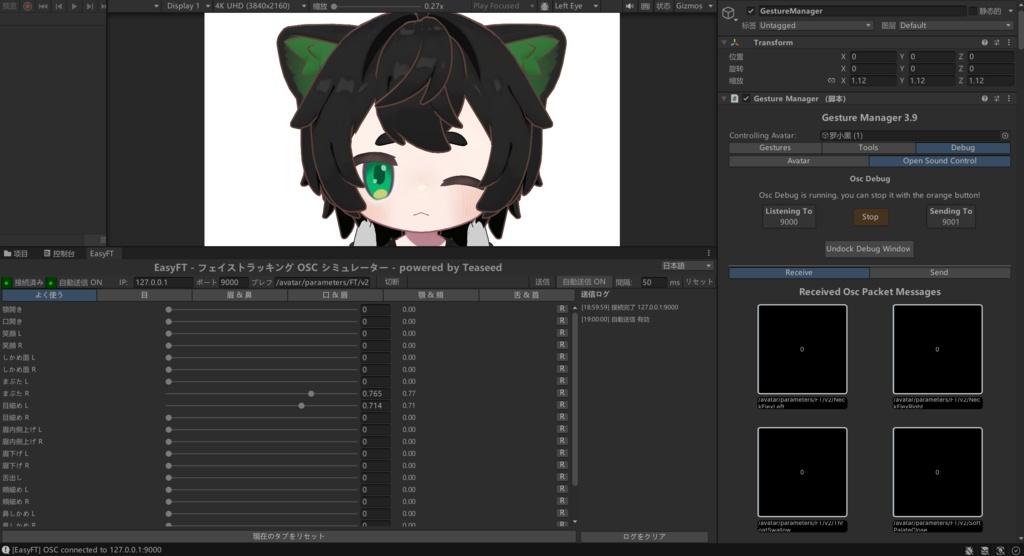The height and width of the screenshot is (556, 1024).
Task: Click the play button in the top toolbar
Action: point(74,6)
